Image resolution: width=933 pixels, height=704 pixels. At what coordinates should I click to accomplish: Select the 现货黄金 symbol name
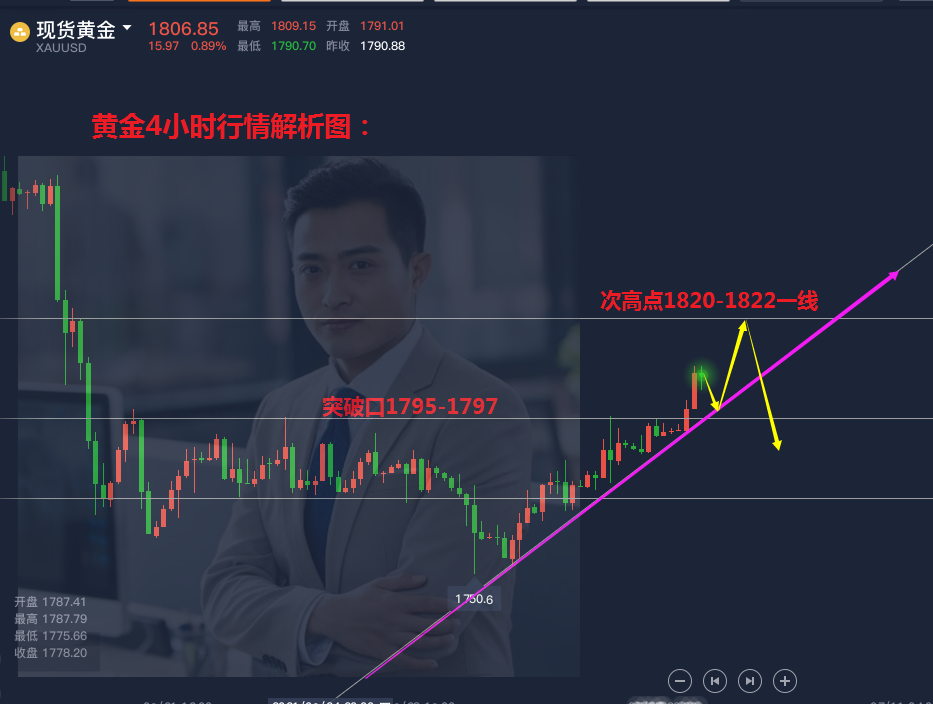point(76,30)
